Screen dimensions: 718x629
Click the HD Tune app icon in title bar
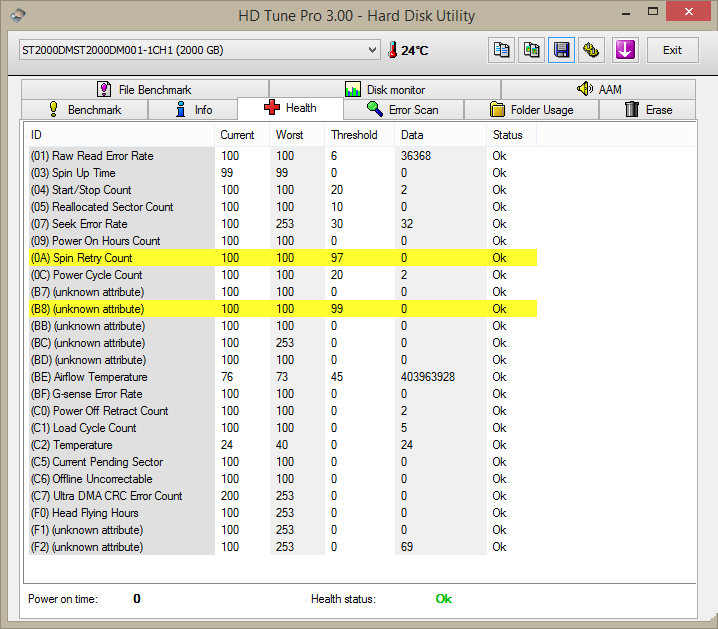(x=18, y=15)
